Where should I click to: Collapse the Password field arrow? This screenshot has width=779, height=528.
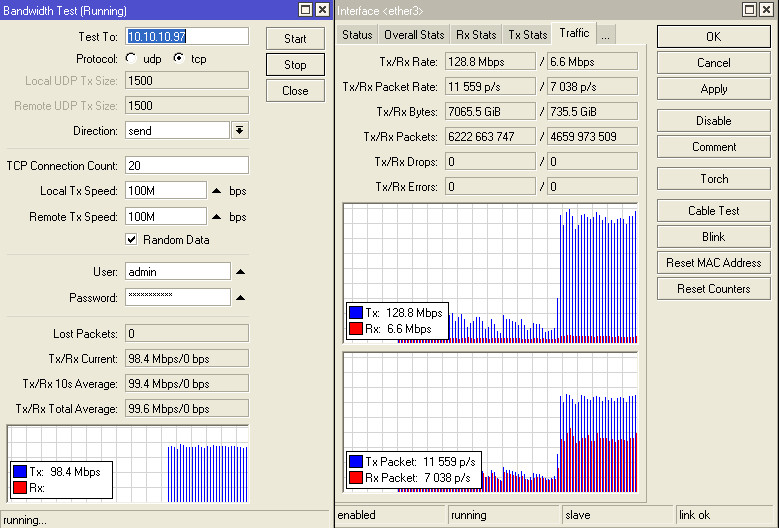240,297
